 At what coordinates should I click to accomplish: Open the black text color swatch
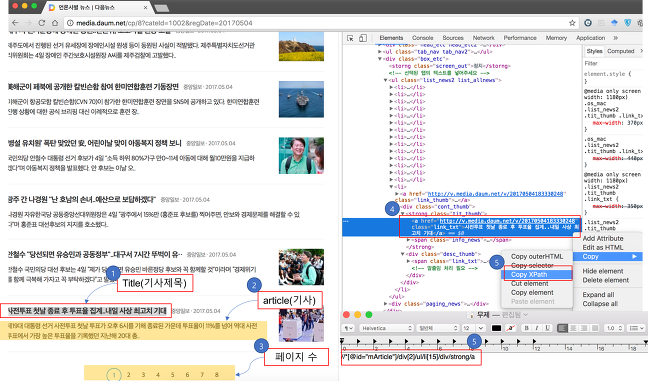click(x=496, y=328)
